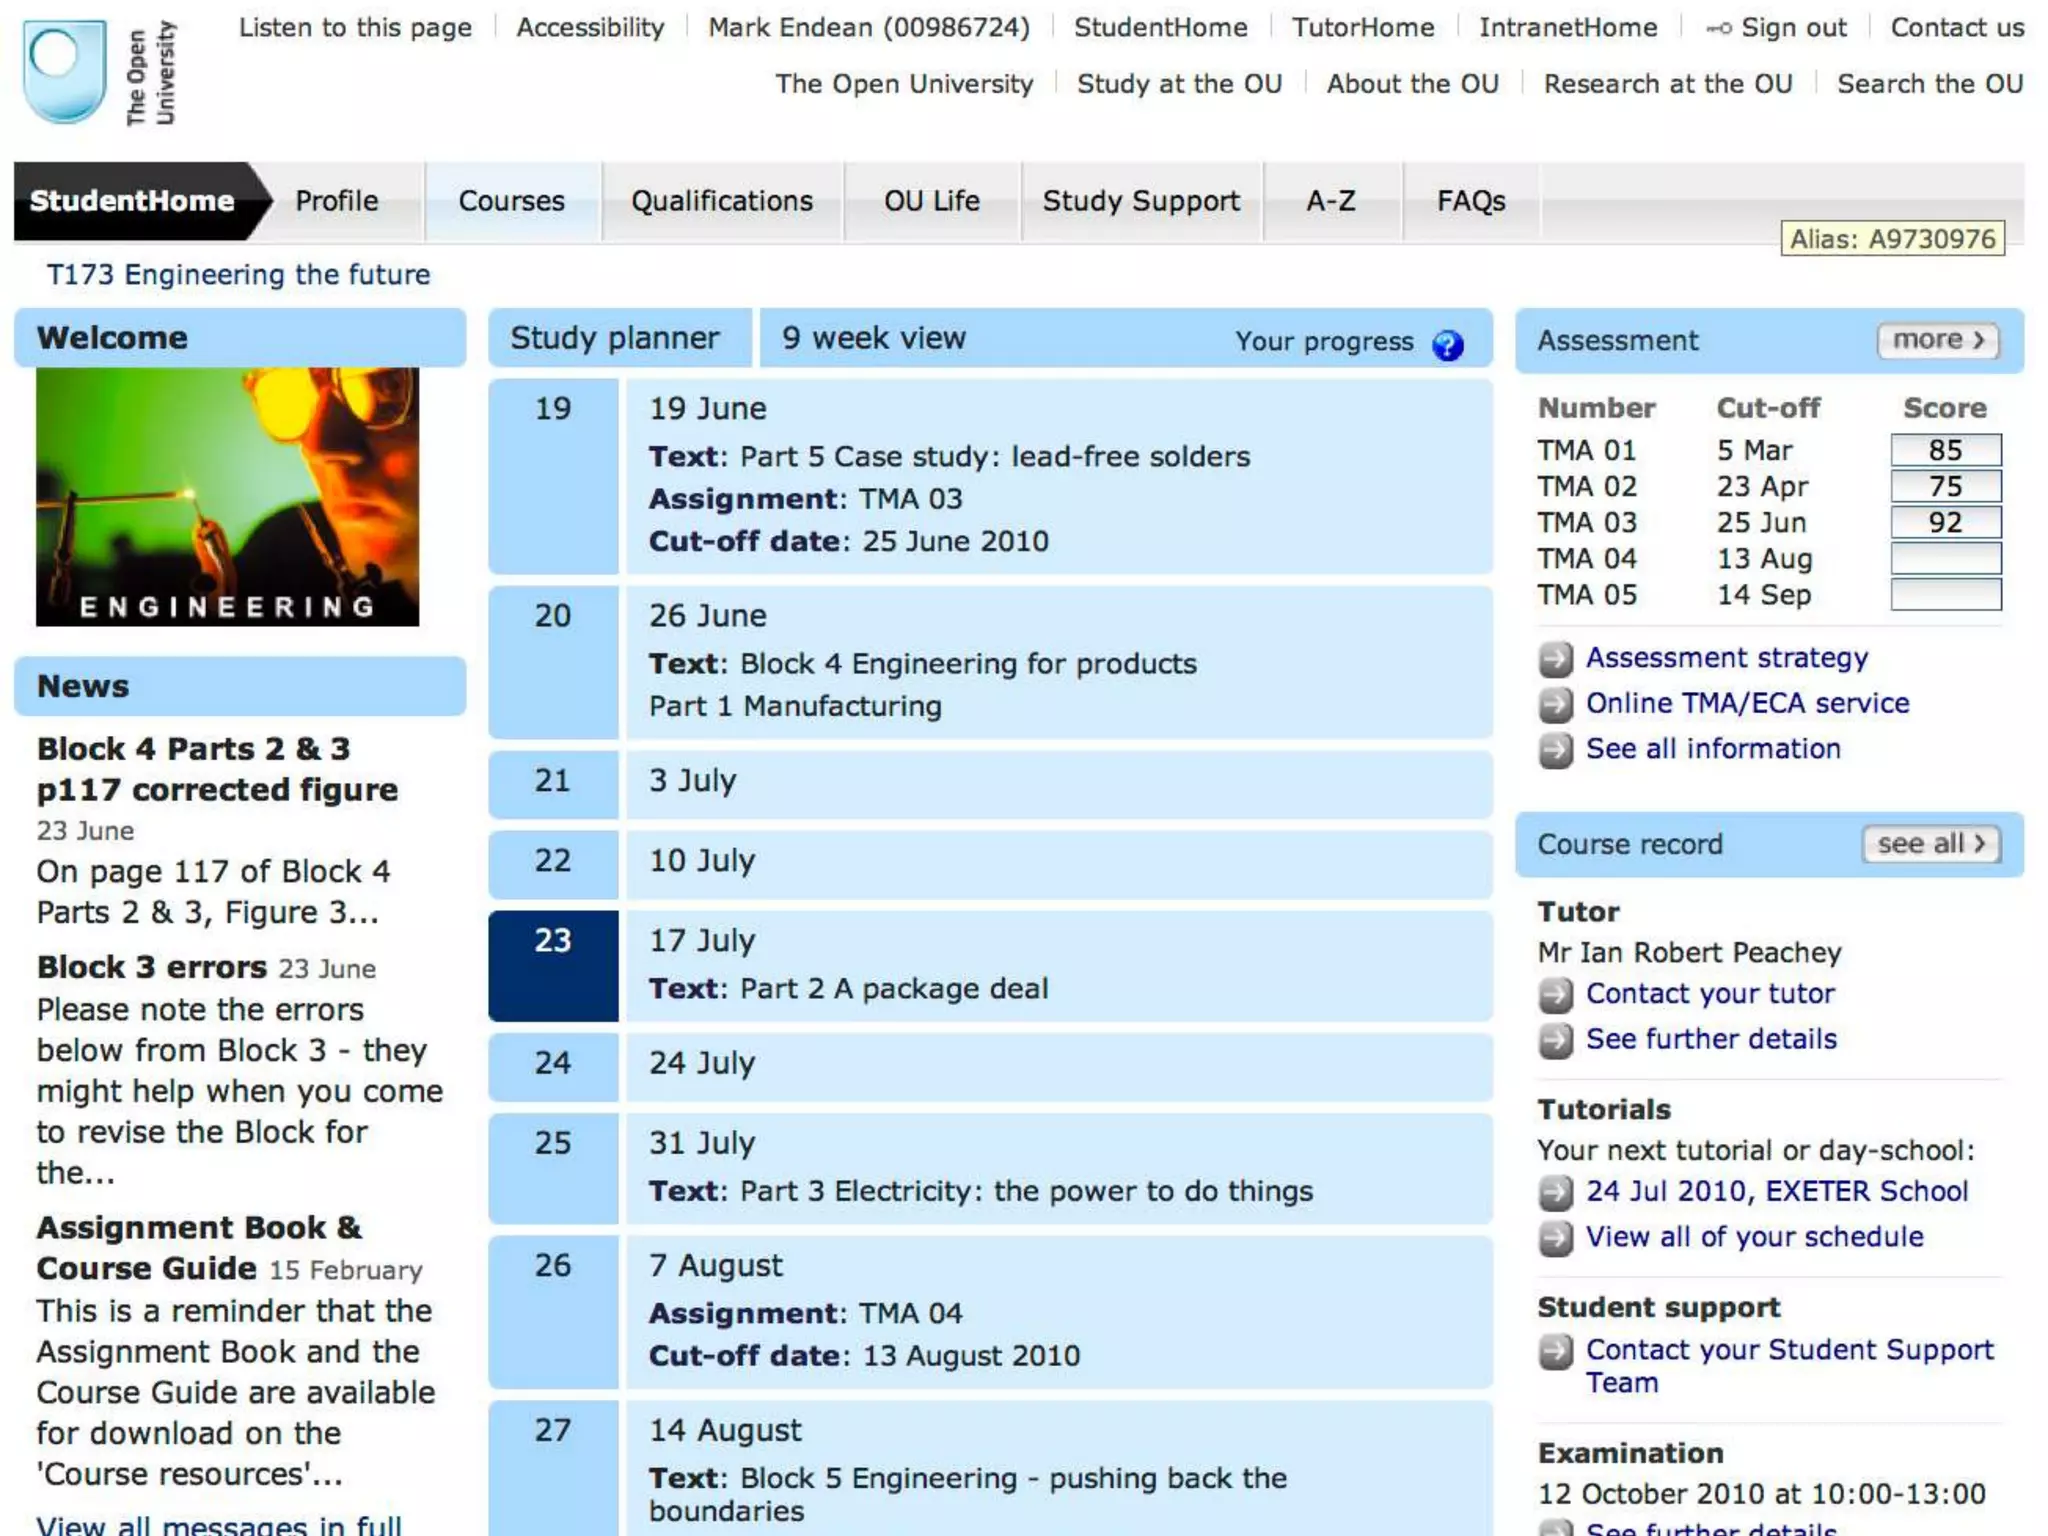Click arrow icon next to View all of your schedule
2048x1536 pixels.
pos(1555,1238)
